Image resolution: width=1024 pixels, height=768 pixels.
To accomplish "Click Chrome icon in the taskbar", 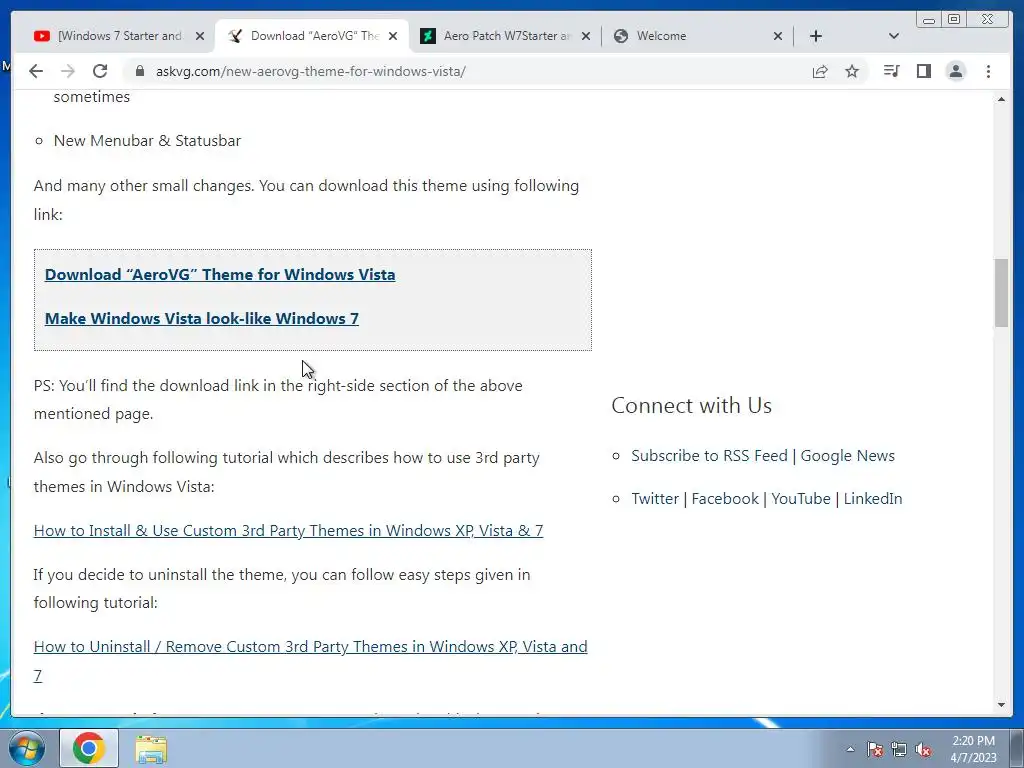I will point(89,748).
